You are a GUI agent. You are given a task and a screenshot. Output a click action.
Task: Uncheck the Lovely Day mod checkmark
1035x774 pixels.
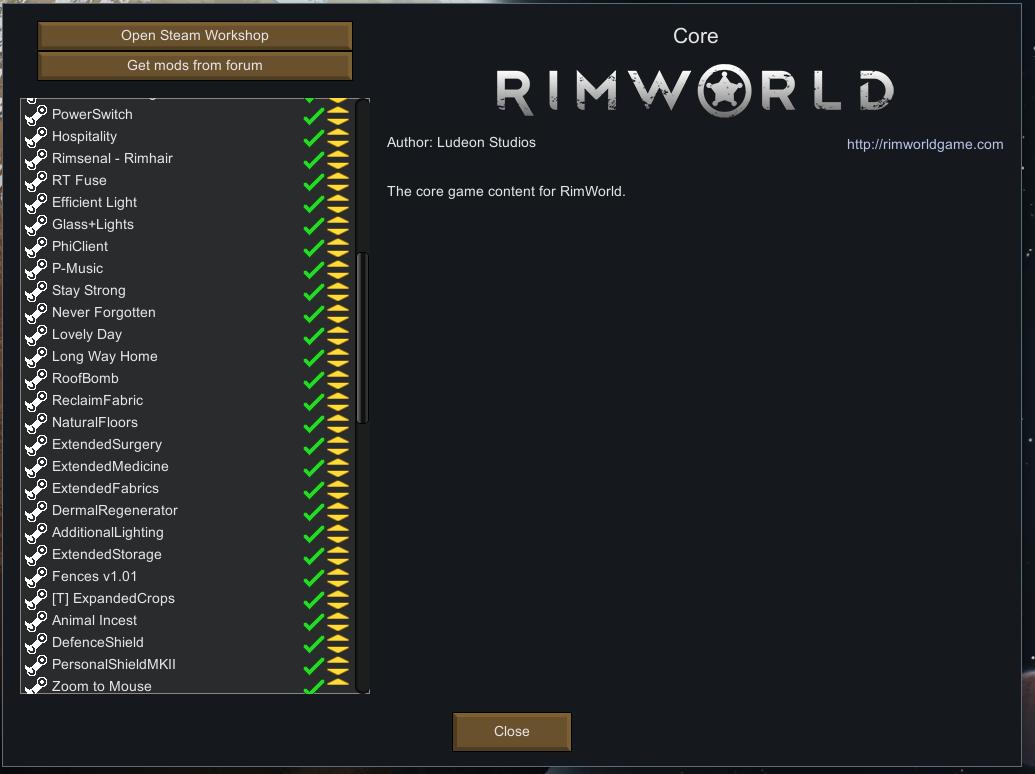click(x=314, y=335)
